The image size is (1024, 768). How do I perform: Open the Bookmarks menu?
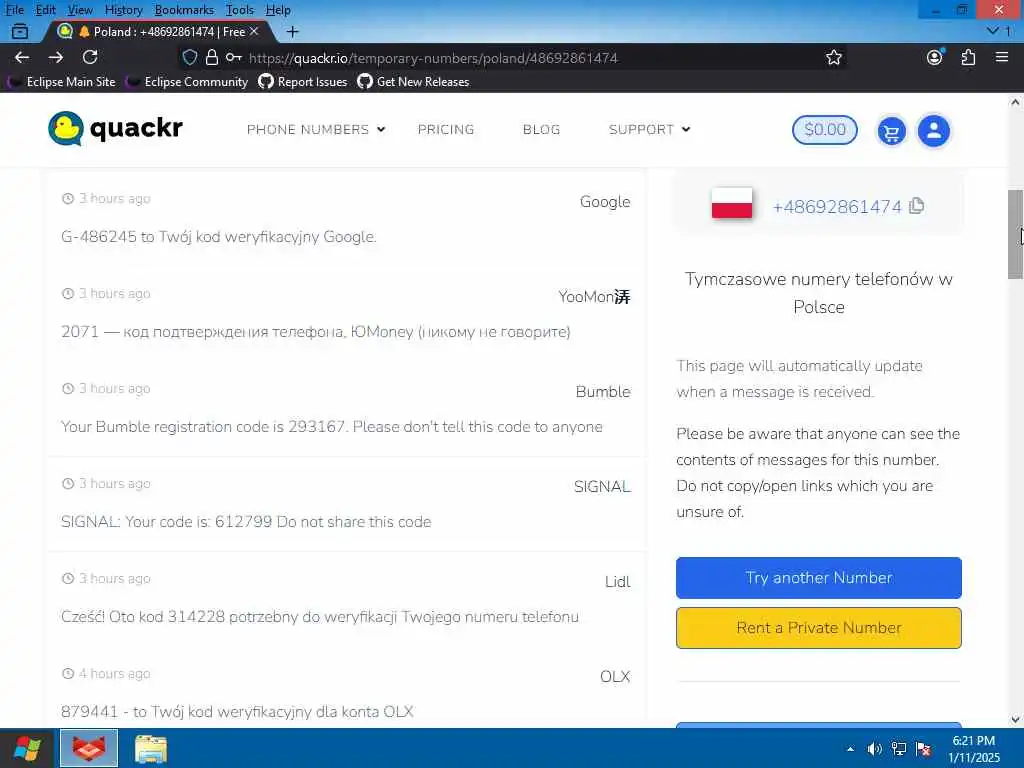184,10
